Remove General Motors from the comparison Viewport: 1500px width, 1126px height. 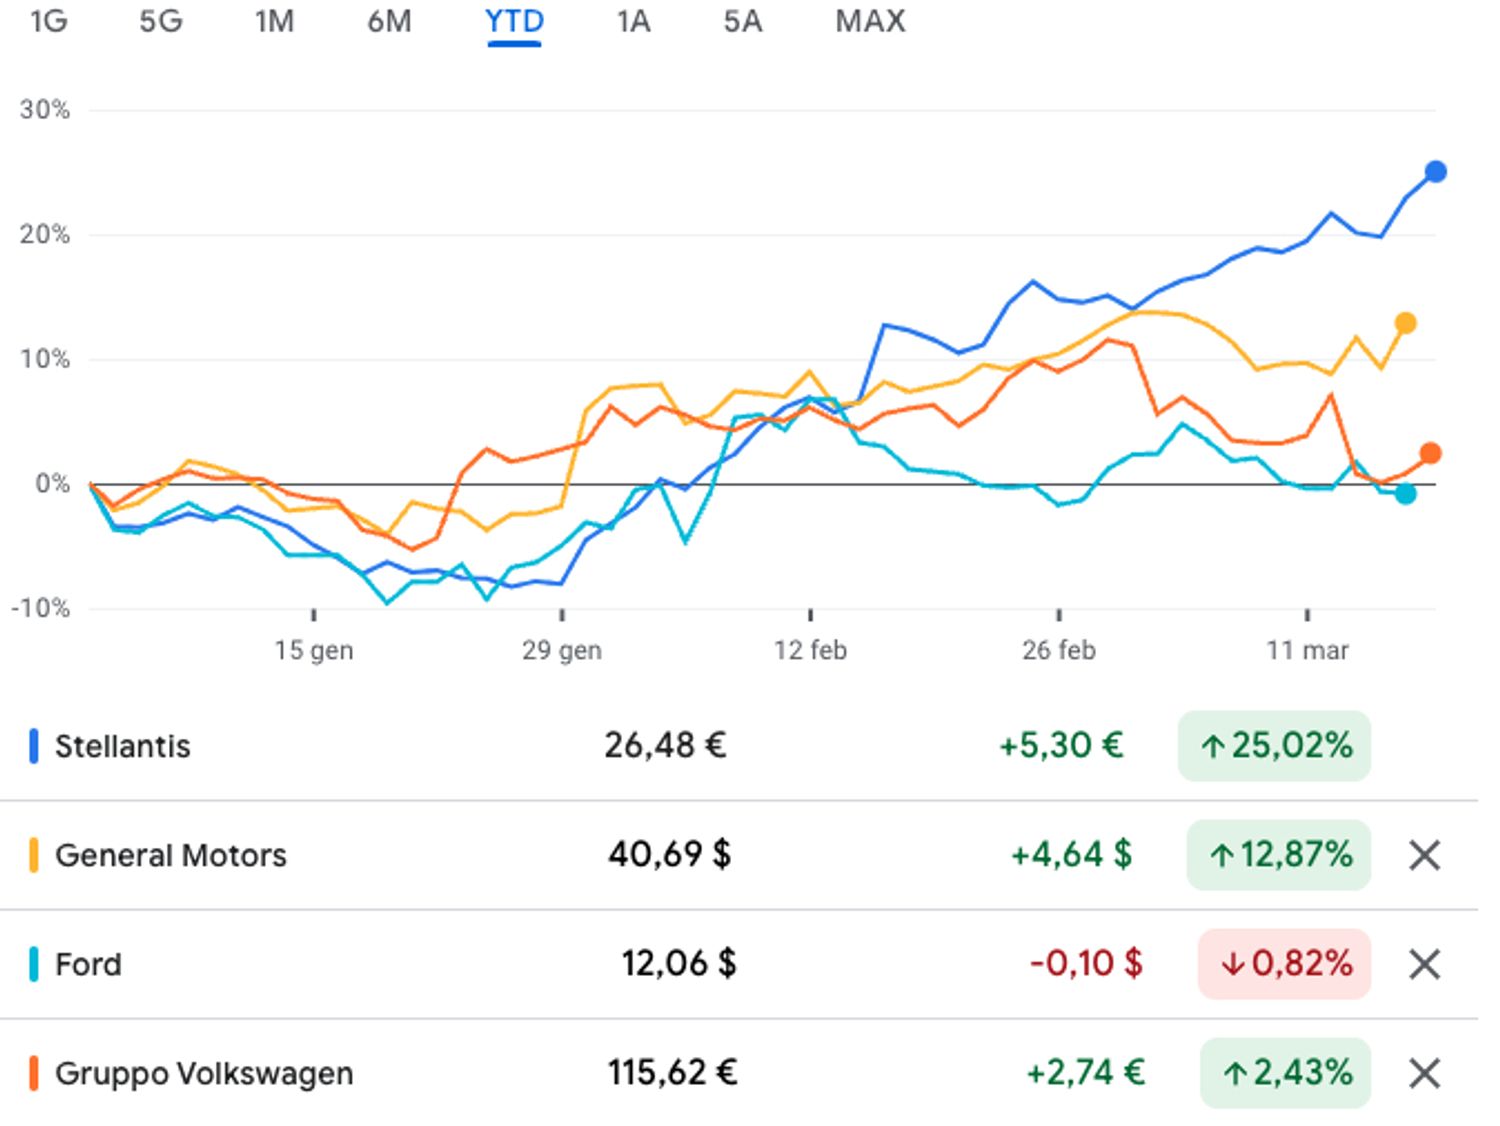tap(1424, 855)
